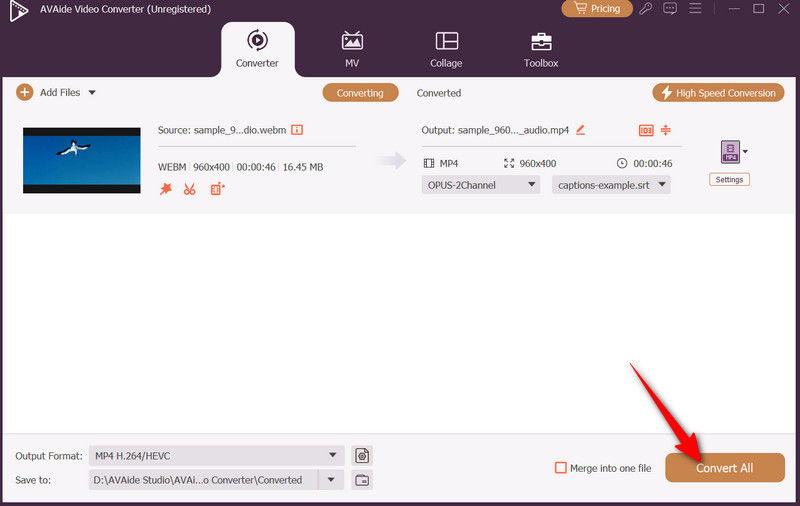The width and height of the screenshot is (800, 506).
Task: Click the scissors cut icon
Action: coord(189,189)
